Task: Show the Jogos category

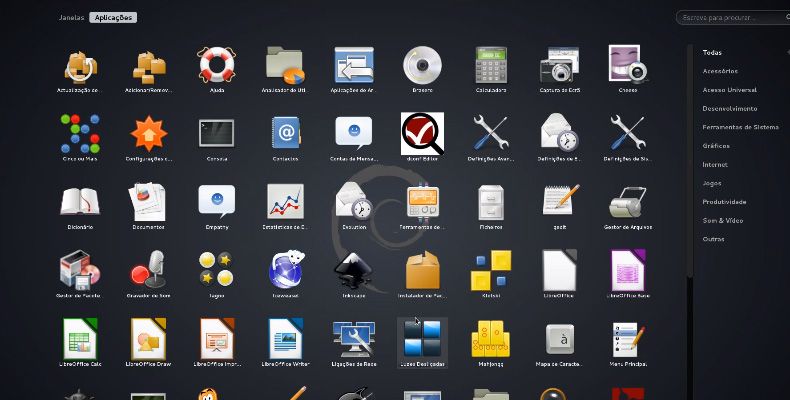Action: pyautogui.click(x=711, y=183)
